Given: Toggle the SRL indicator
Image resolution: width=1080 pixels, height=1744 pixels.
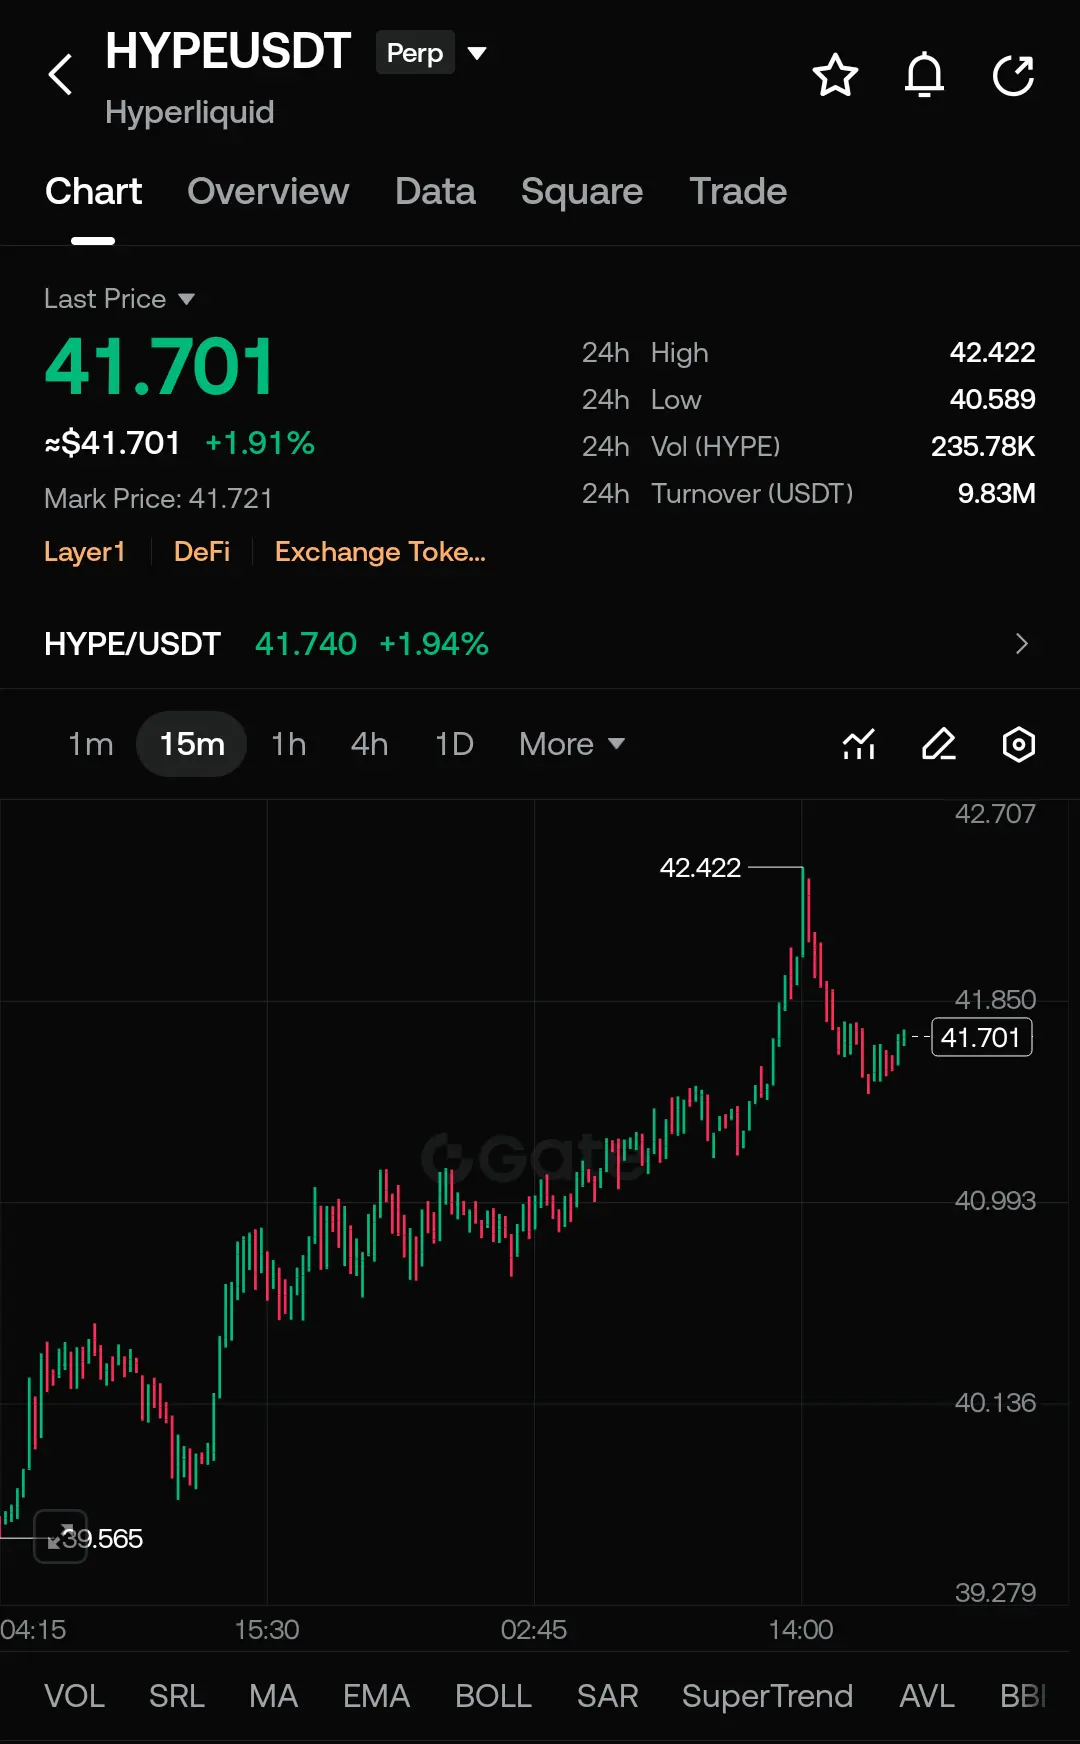Looking at the screenshot, I should tap(177, 1696).
